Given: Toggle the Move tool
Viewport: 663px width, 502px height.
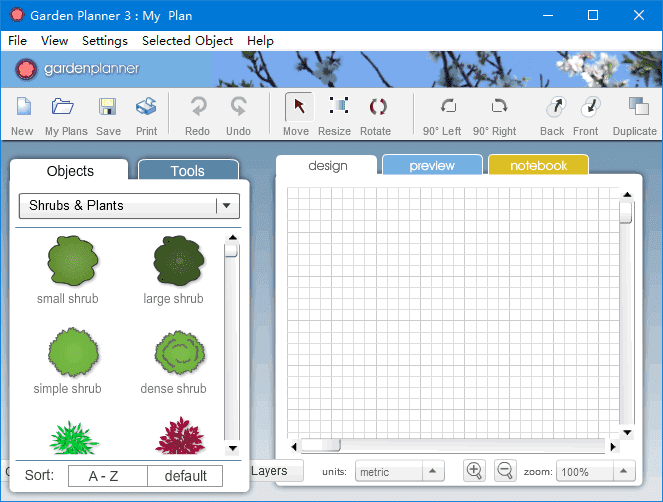Looking at the screenshot, I should pyautogui.click(x=296, y=107).
